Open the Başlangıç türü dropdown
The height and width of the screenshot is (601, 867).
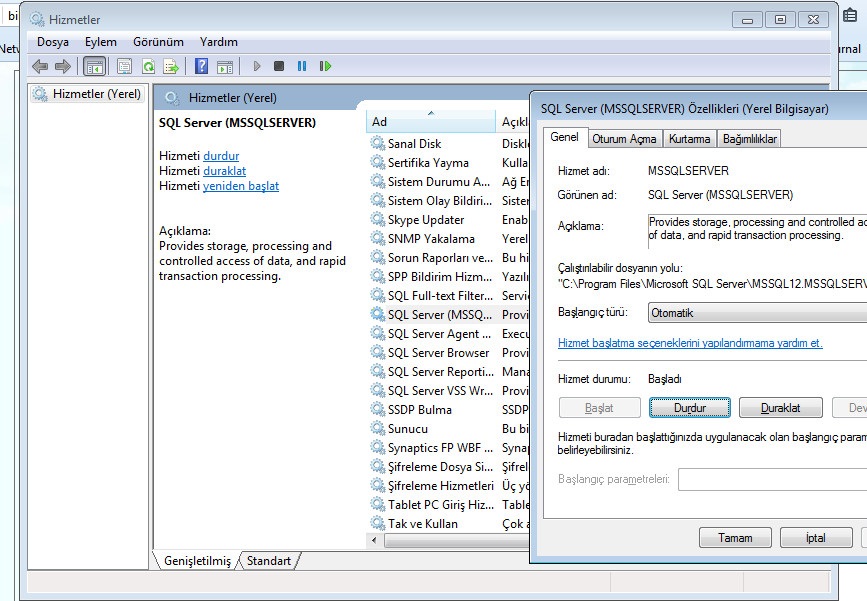[x=758, y=313]
